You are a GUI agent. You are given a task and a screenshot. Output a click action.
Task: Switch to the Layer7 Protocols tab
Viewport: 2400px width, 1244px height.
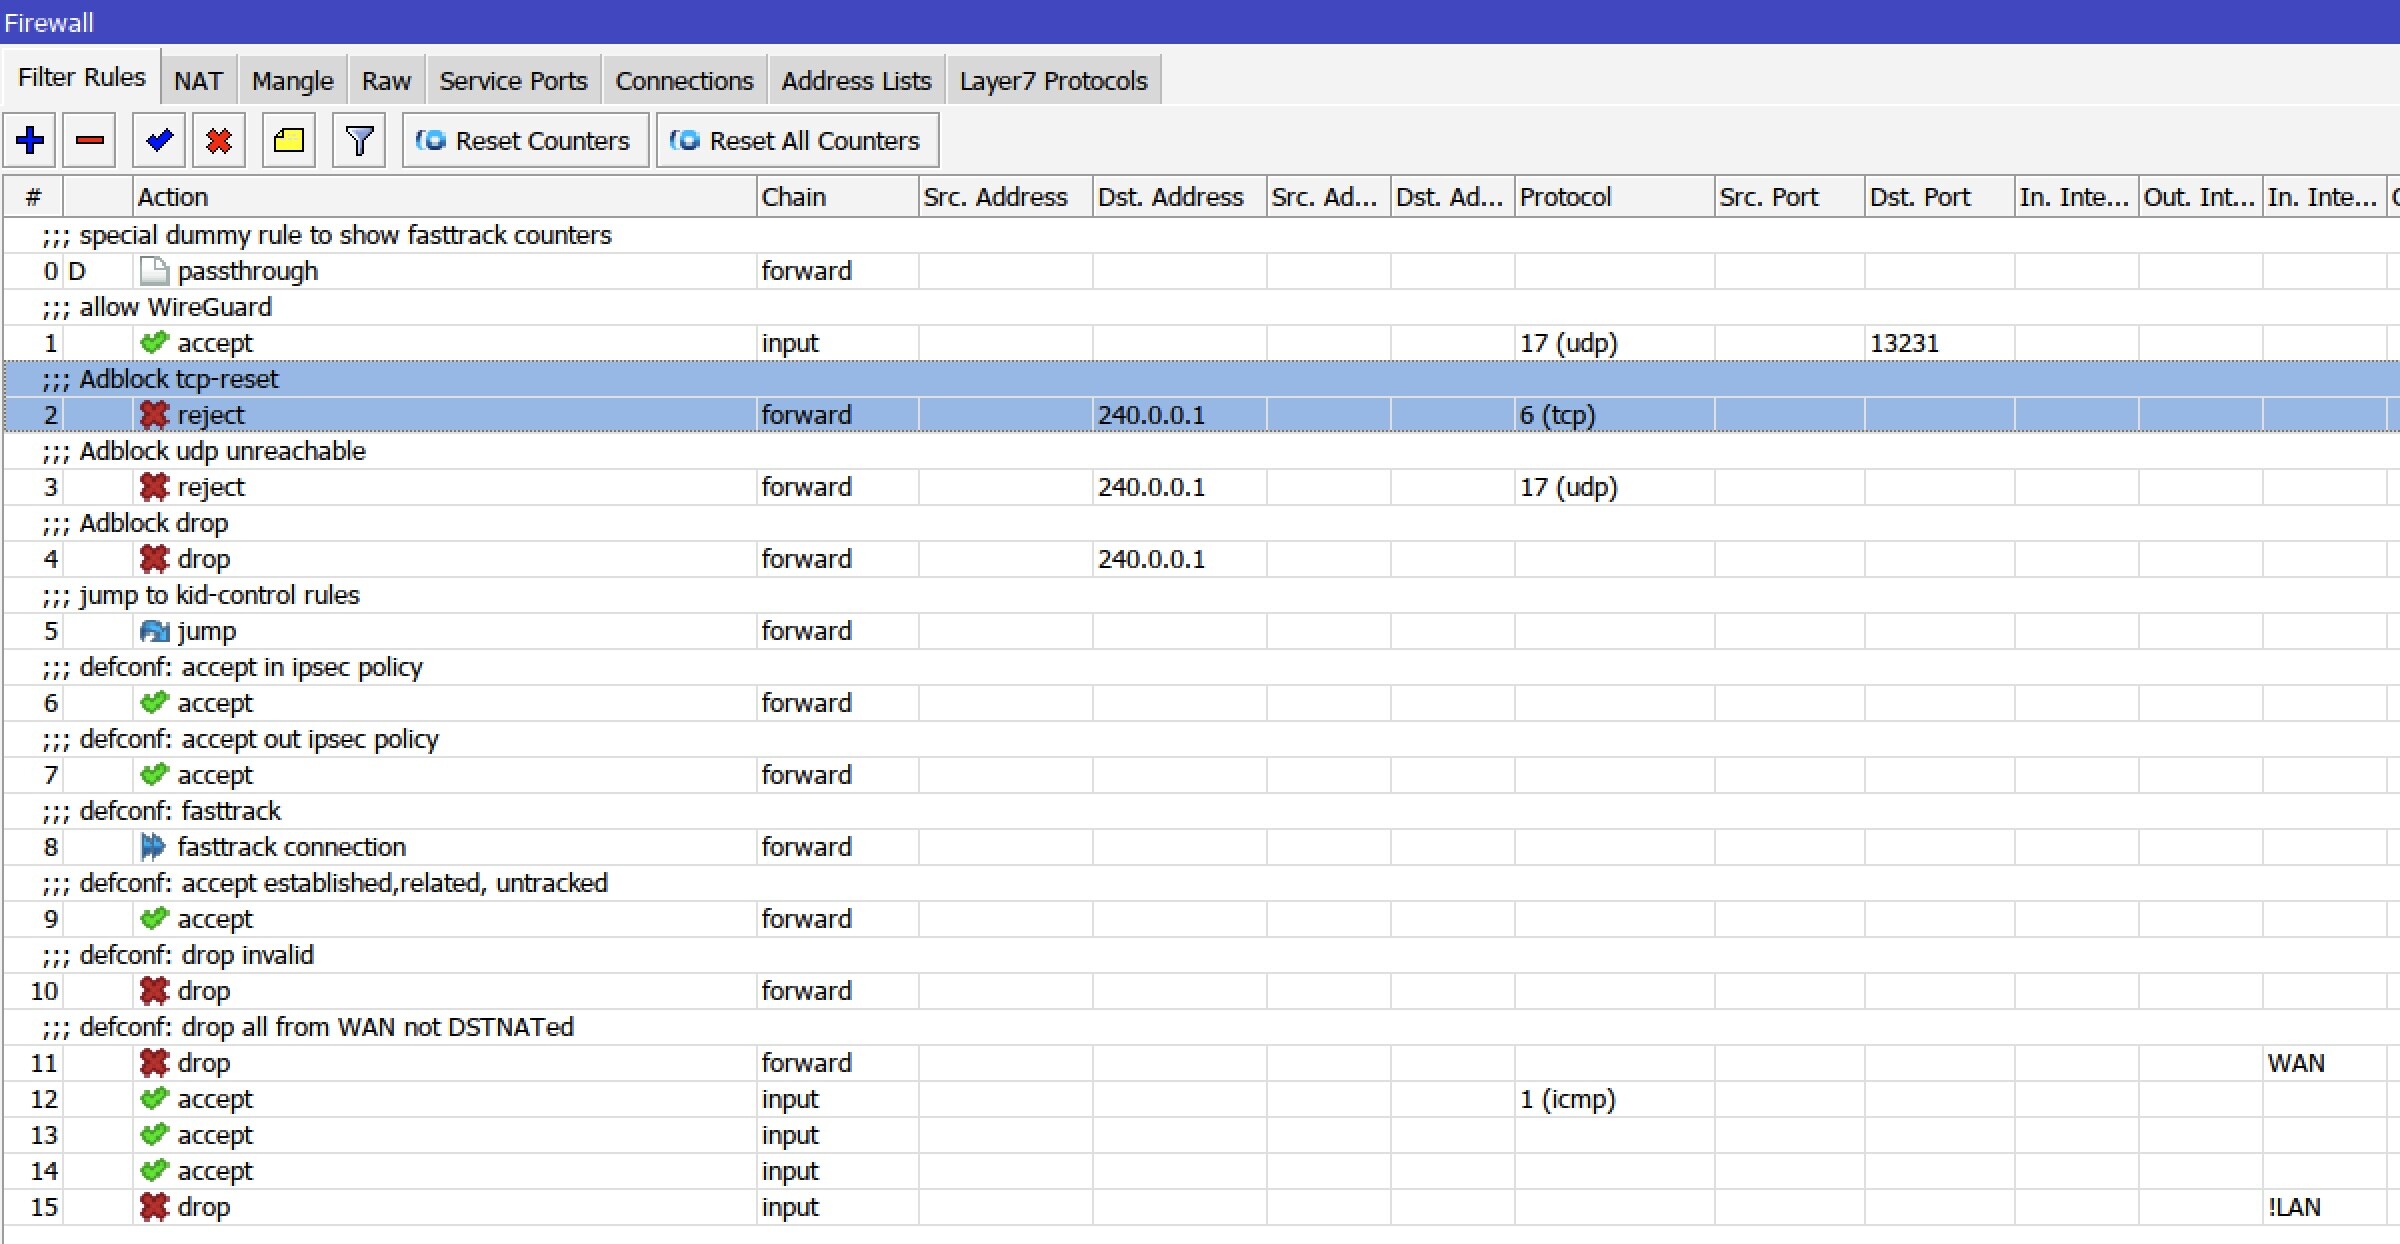(x=1053, y=80)
